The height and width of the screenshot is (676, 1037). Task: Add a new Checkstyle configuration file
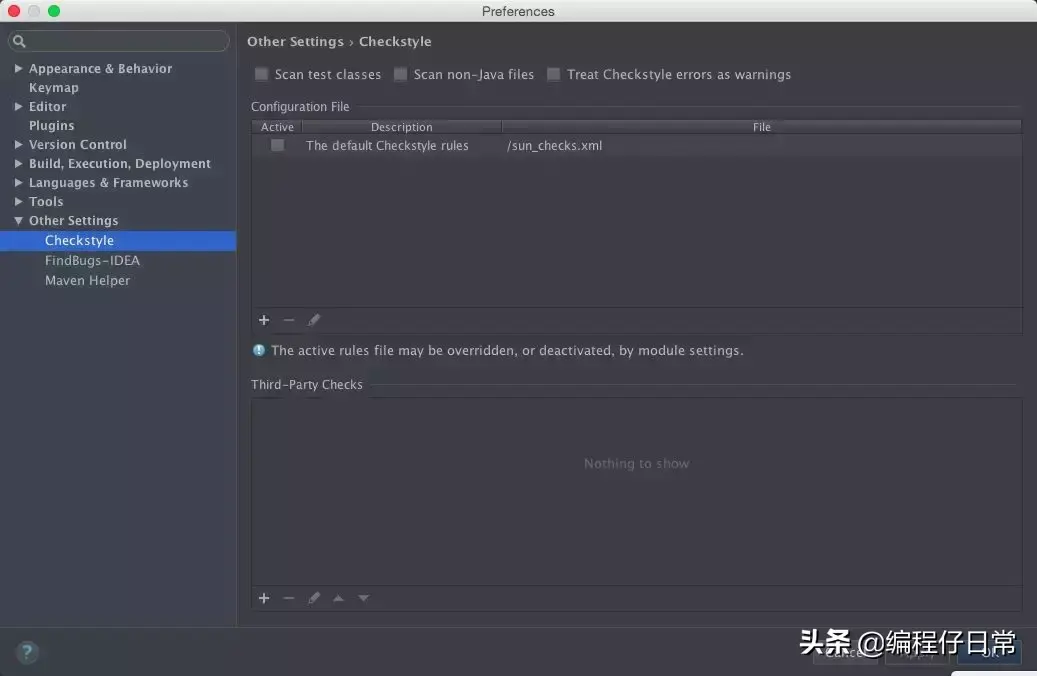coord(263,319)
